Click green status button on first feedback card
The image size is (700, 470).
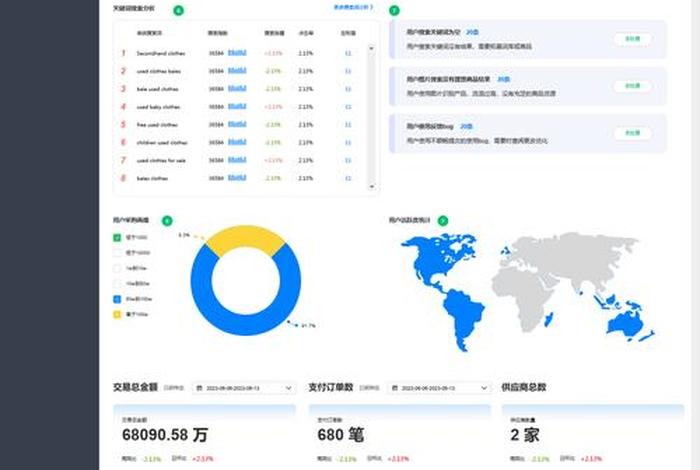(x=633, y=39)
